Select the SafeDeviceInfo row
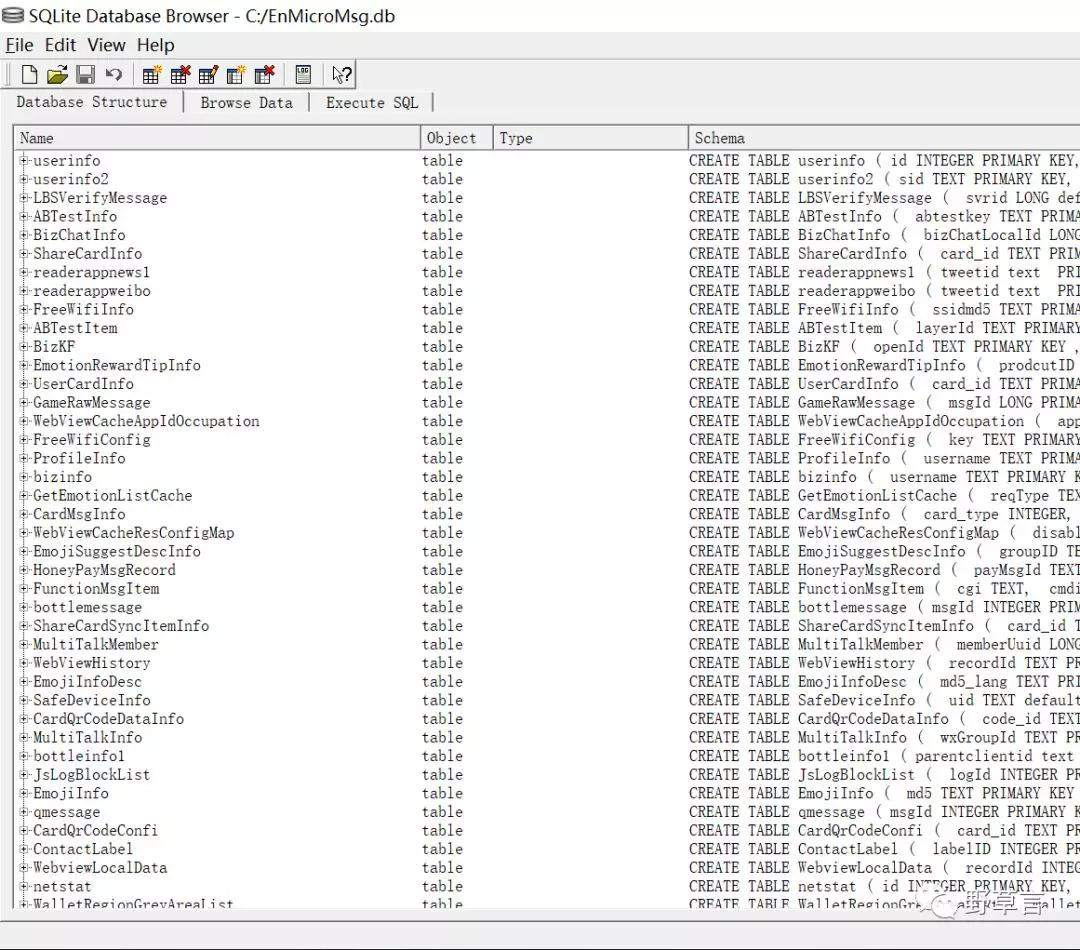Viewport: 1080px width, 950px height. tap(547, 700)
